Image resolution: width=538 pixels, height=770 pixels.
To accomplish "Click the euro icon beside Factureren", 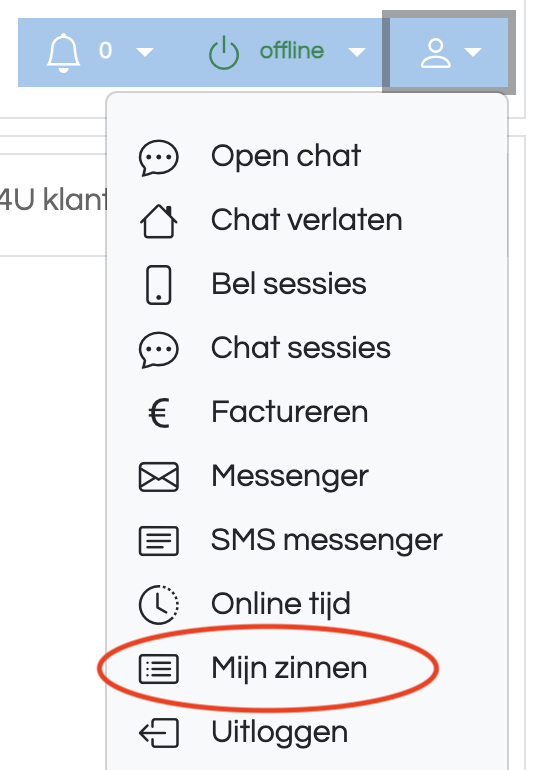I will (x=159, y=412).
